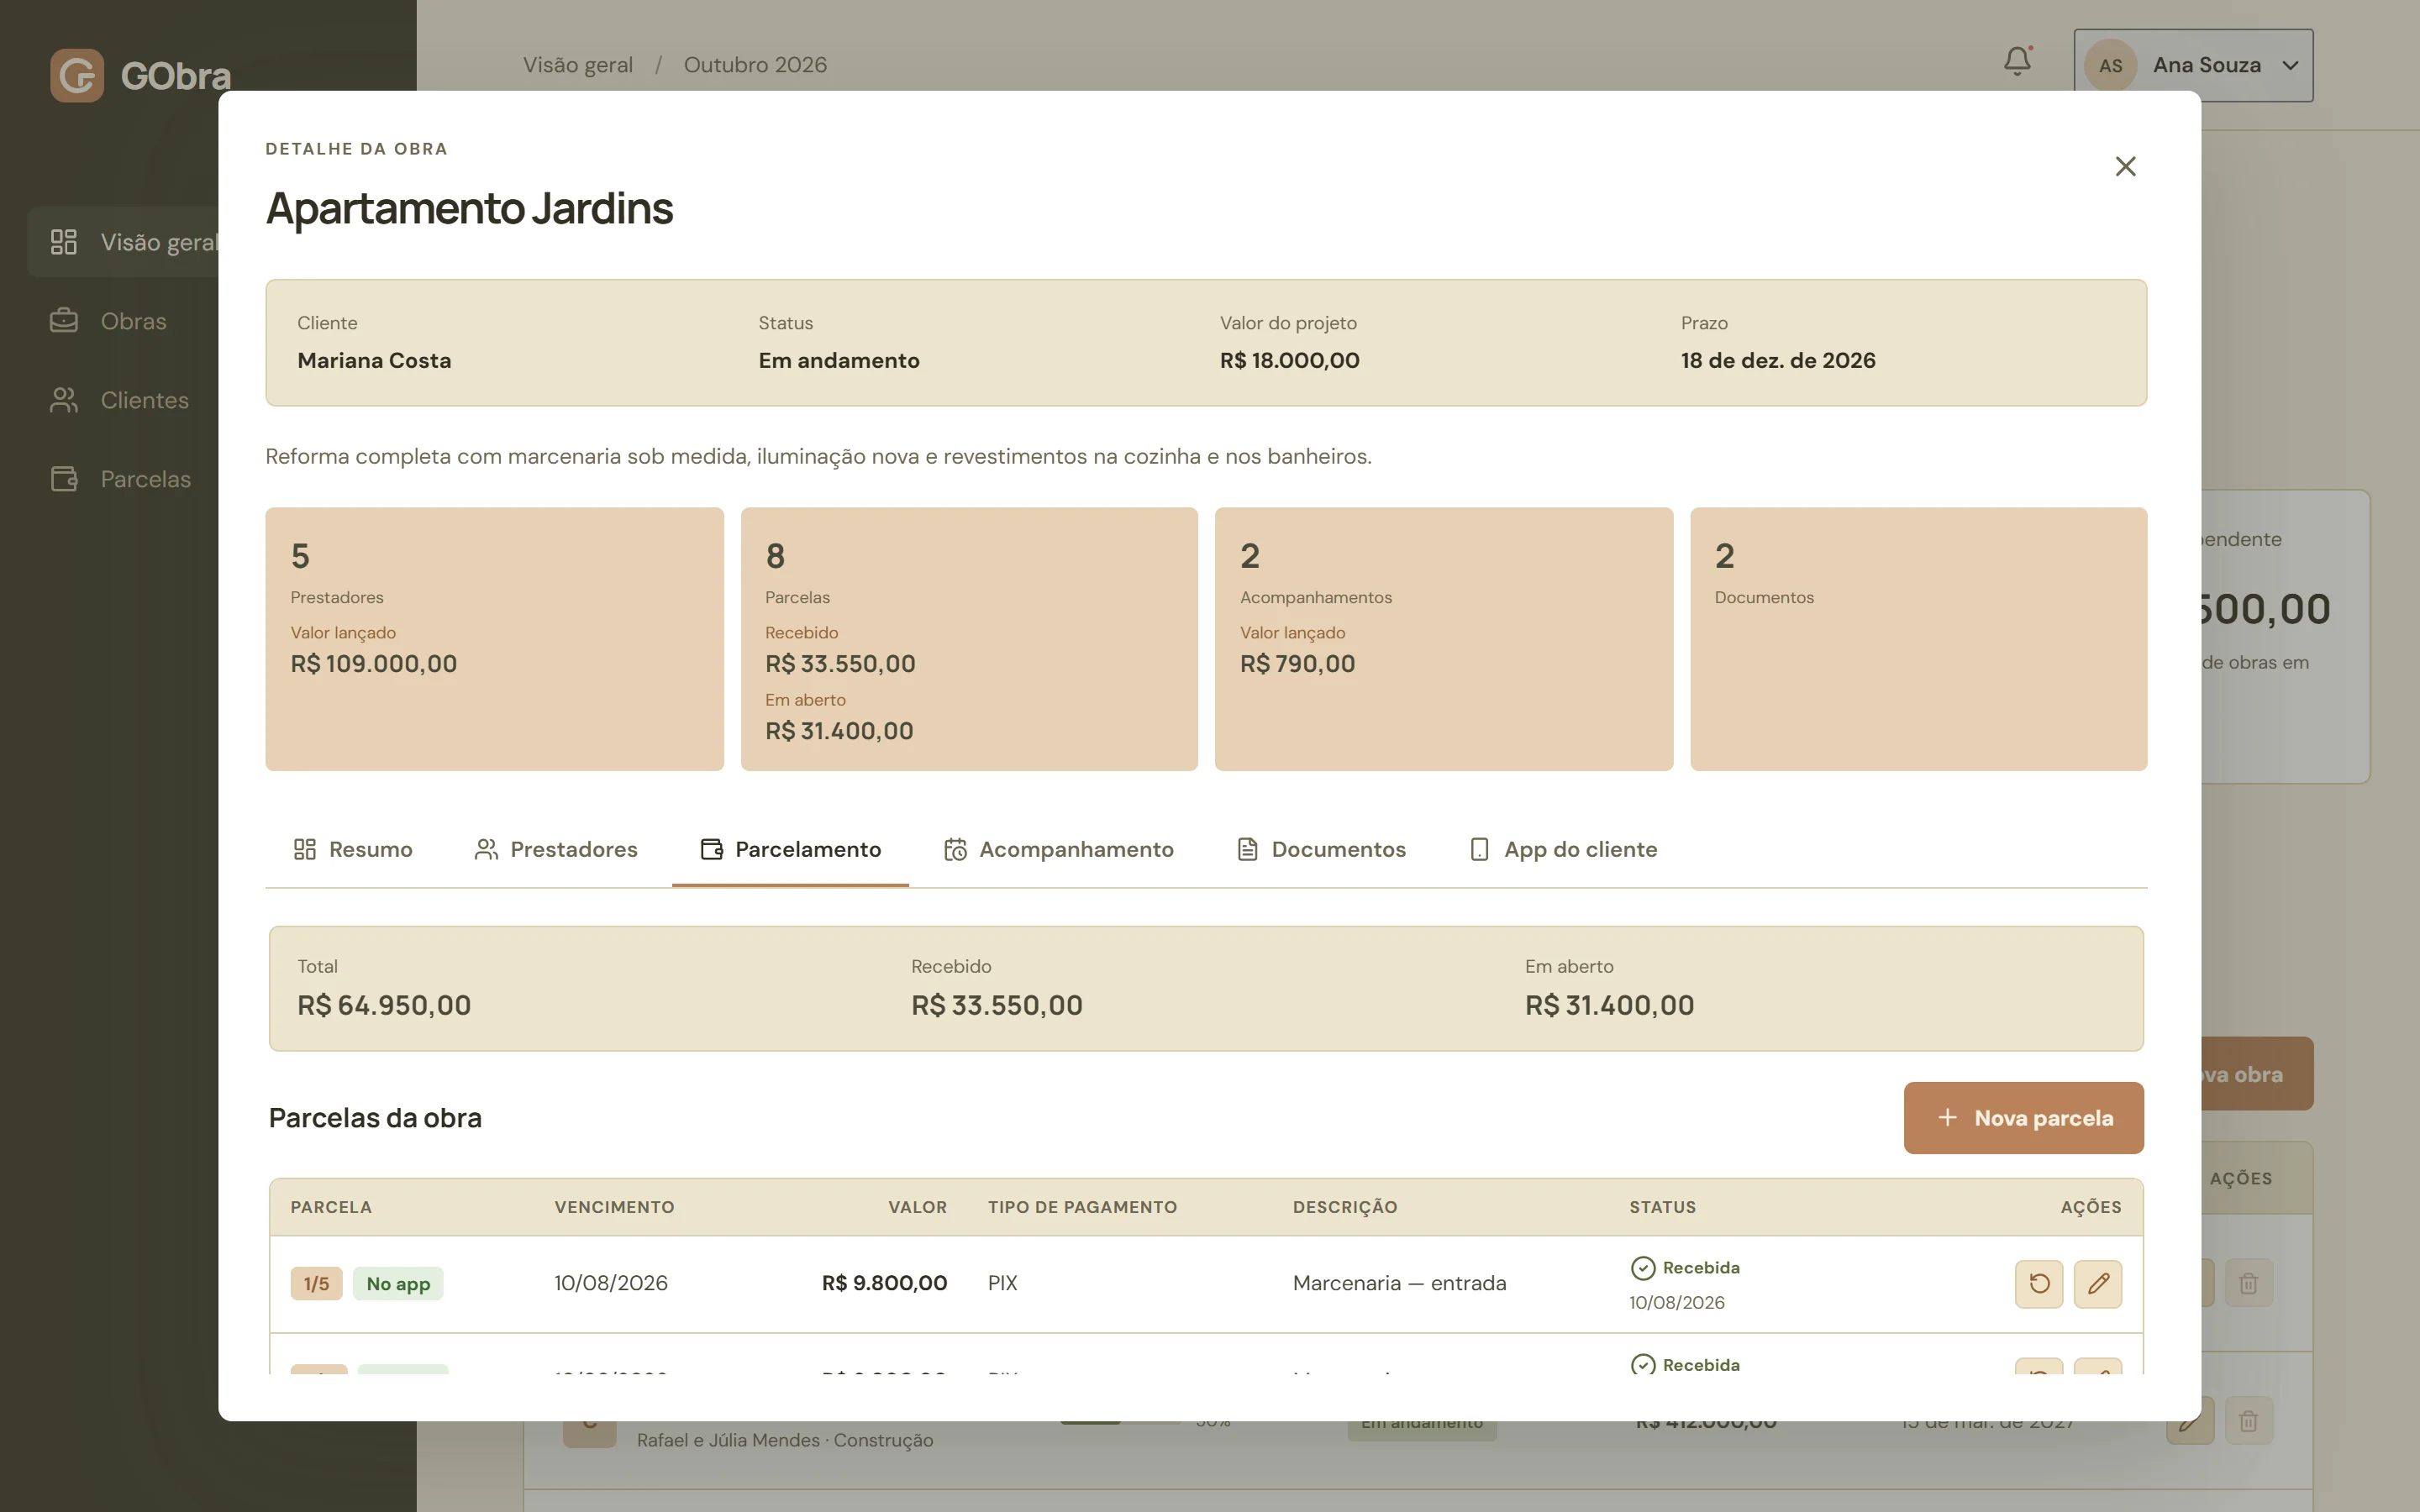Click the Total value R$ 64.950,00
This screenshot has height=1512, width=2420.
point(384,1005)
